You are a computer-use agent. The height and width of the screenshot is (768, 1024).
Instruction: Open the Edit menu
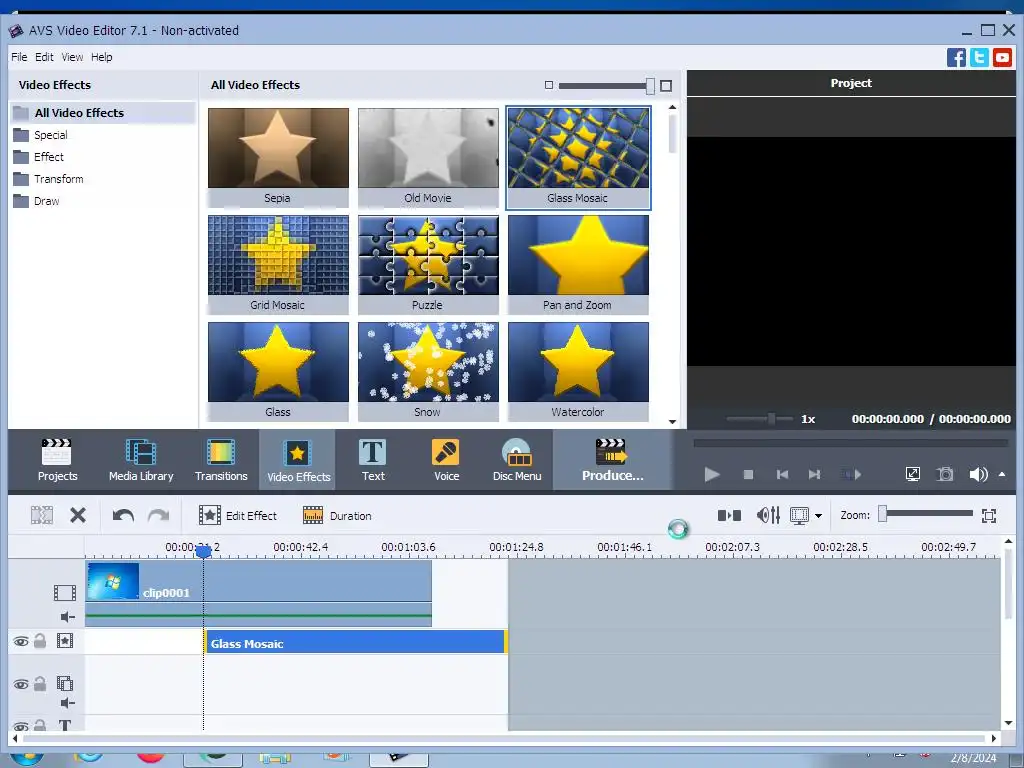coord(44,57)
